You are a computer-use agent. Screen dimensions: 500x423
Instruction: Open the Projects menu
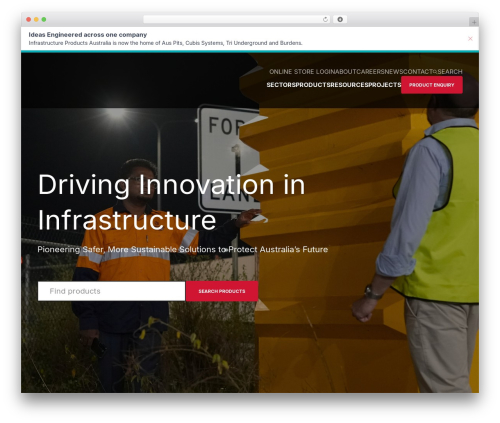(x=385, y=85)
